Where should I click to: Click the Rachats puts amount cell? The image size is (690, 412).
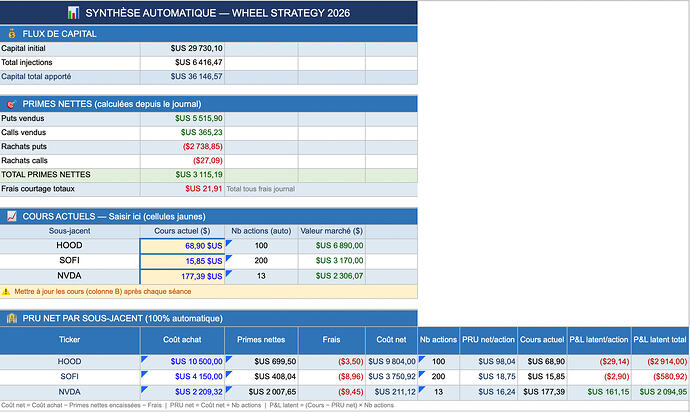pyautogui.click(x=182, y=147)
